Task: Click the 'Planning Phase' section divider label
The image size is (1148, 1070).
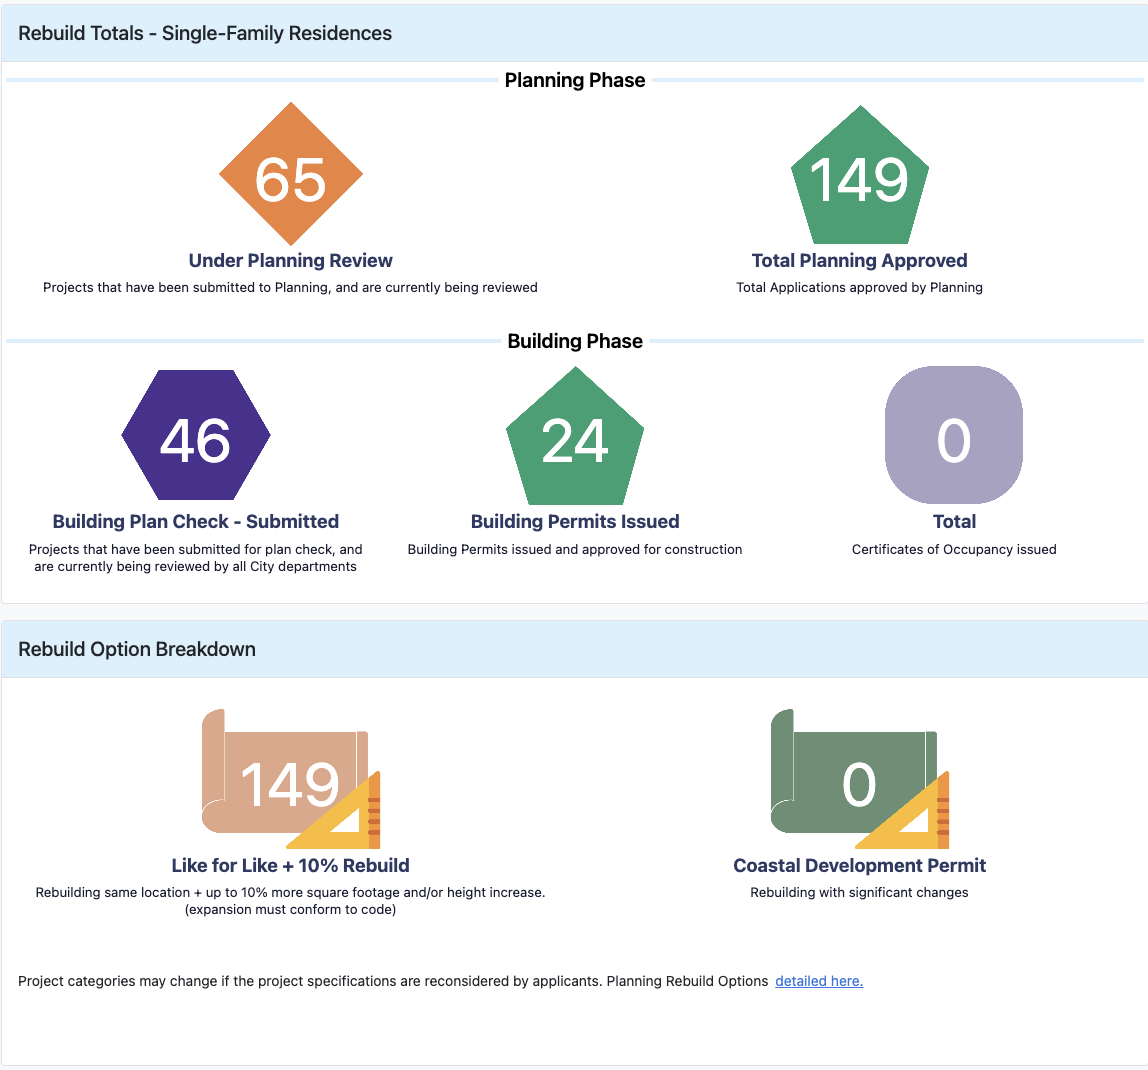Action: (x=575, y=81)
